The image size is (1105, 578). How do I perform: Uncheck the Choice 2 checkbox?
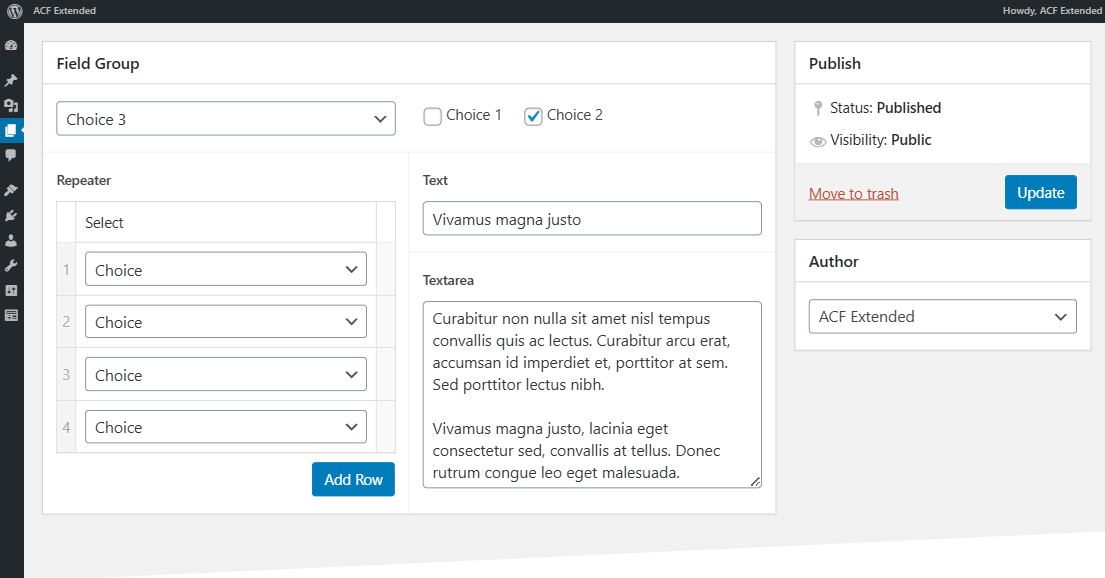click(533, 116)
